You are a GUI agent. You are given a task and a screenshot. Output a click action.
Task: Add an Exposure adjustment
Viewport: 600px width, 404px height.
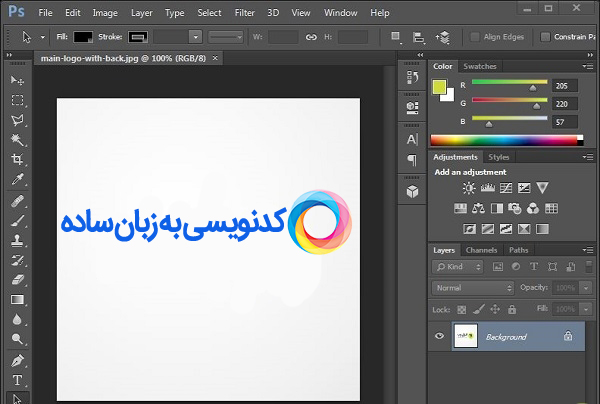[524, 188]
